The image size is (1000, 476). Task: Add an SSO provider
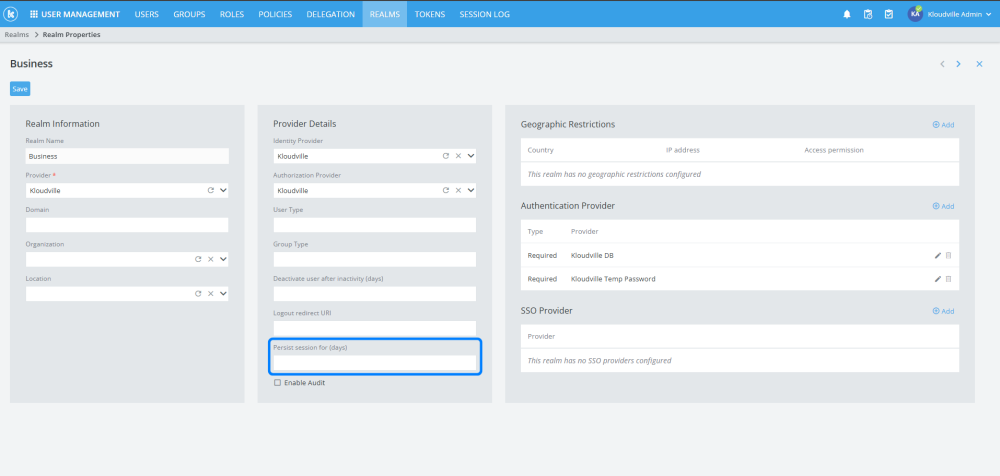[943, 311]
